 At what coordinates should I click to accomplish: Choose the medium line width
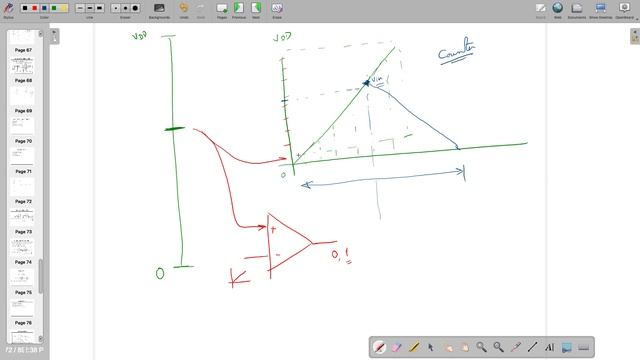[90, 8]
